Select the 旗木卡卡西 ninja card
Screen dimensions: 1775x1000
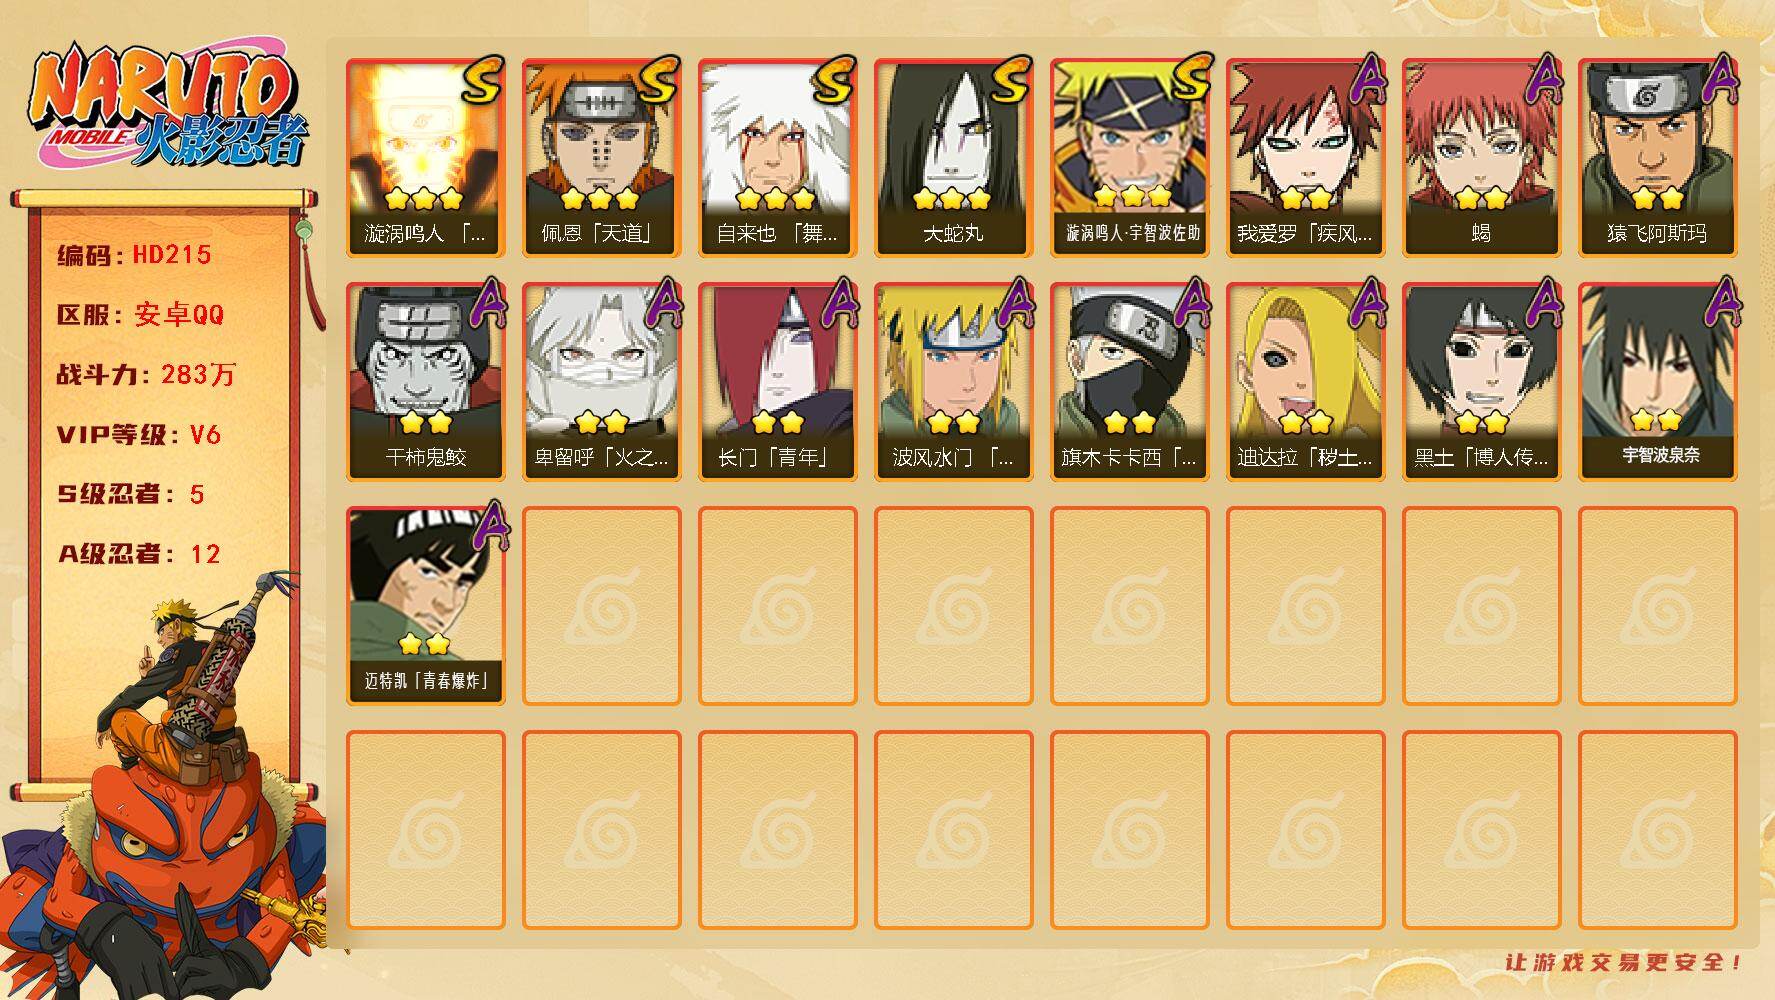coord(1129,381)
